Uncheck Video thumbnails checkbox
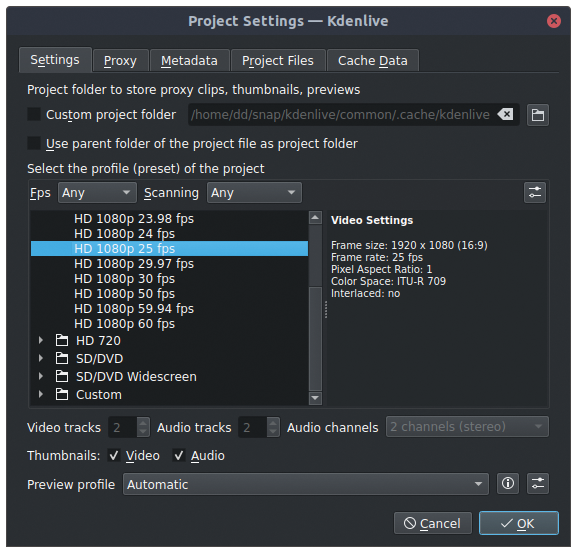This screenshot has height=553, width=577. (x=114, y=455)
